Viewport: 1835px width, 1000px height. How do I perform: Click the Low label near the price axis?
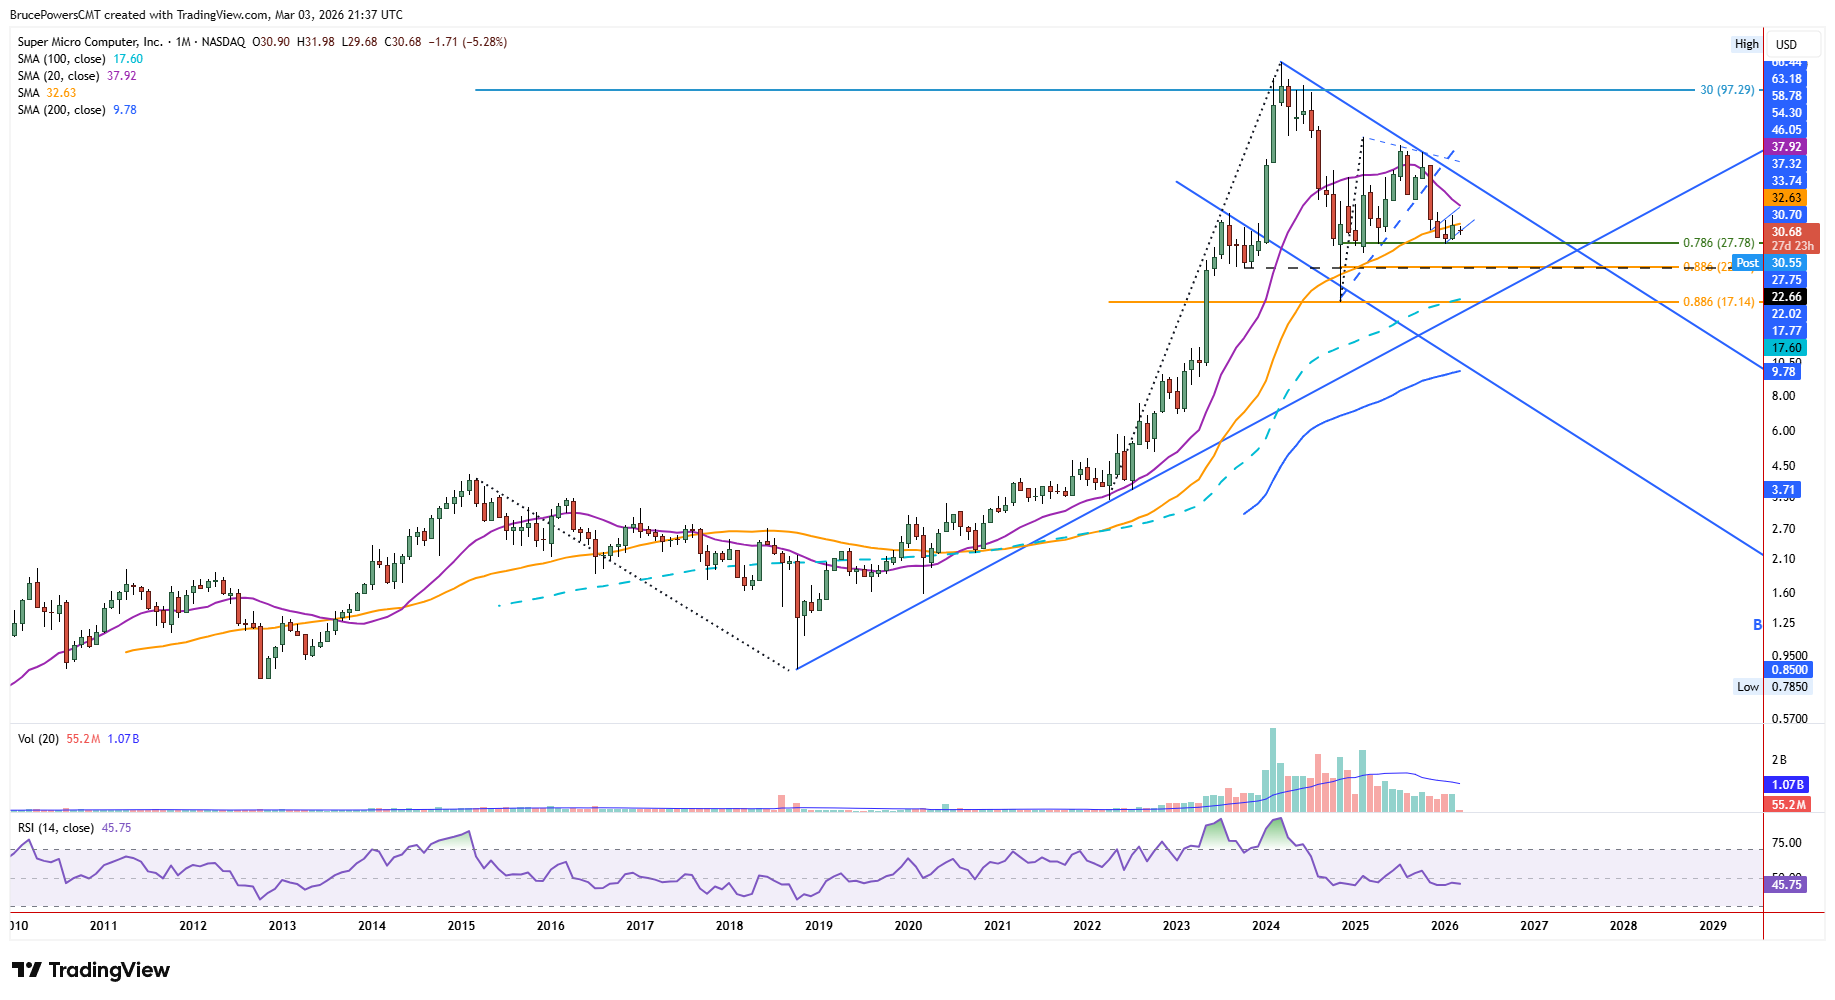(1747, 687)
